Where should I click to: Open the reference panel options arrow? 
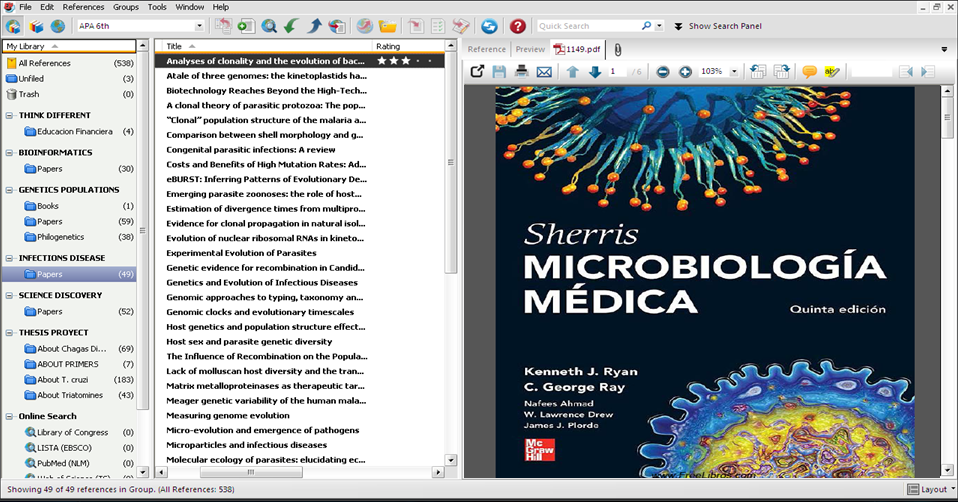(945, 49)
